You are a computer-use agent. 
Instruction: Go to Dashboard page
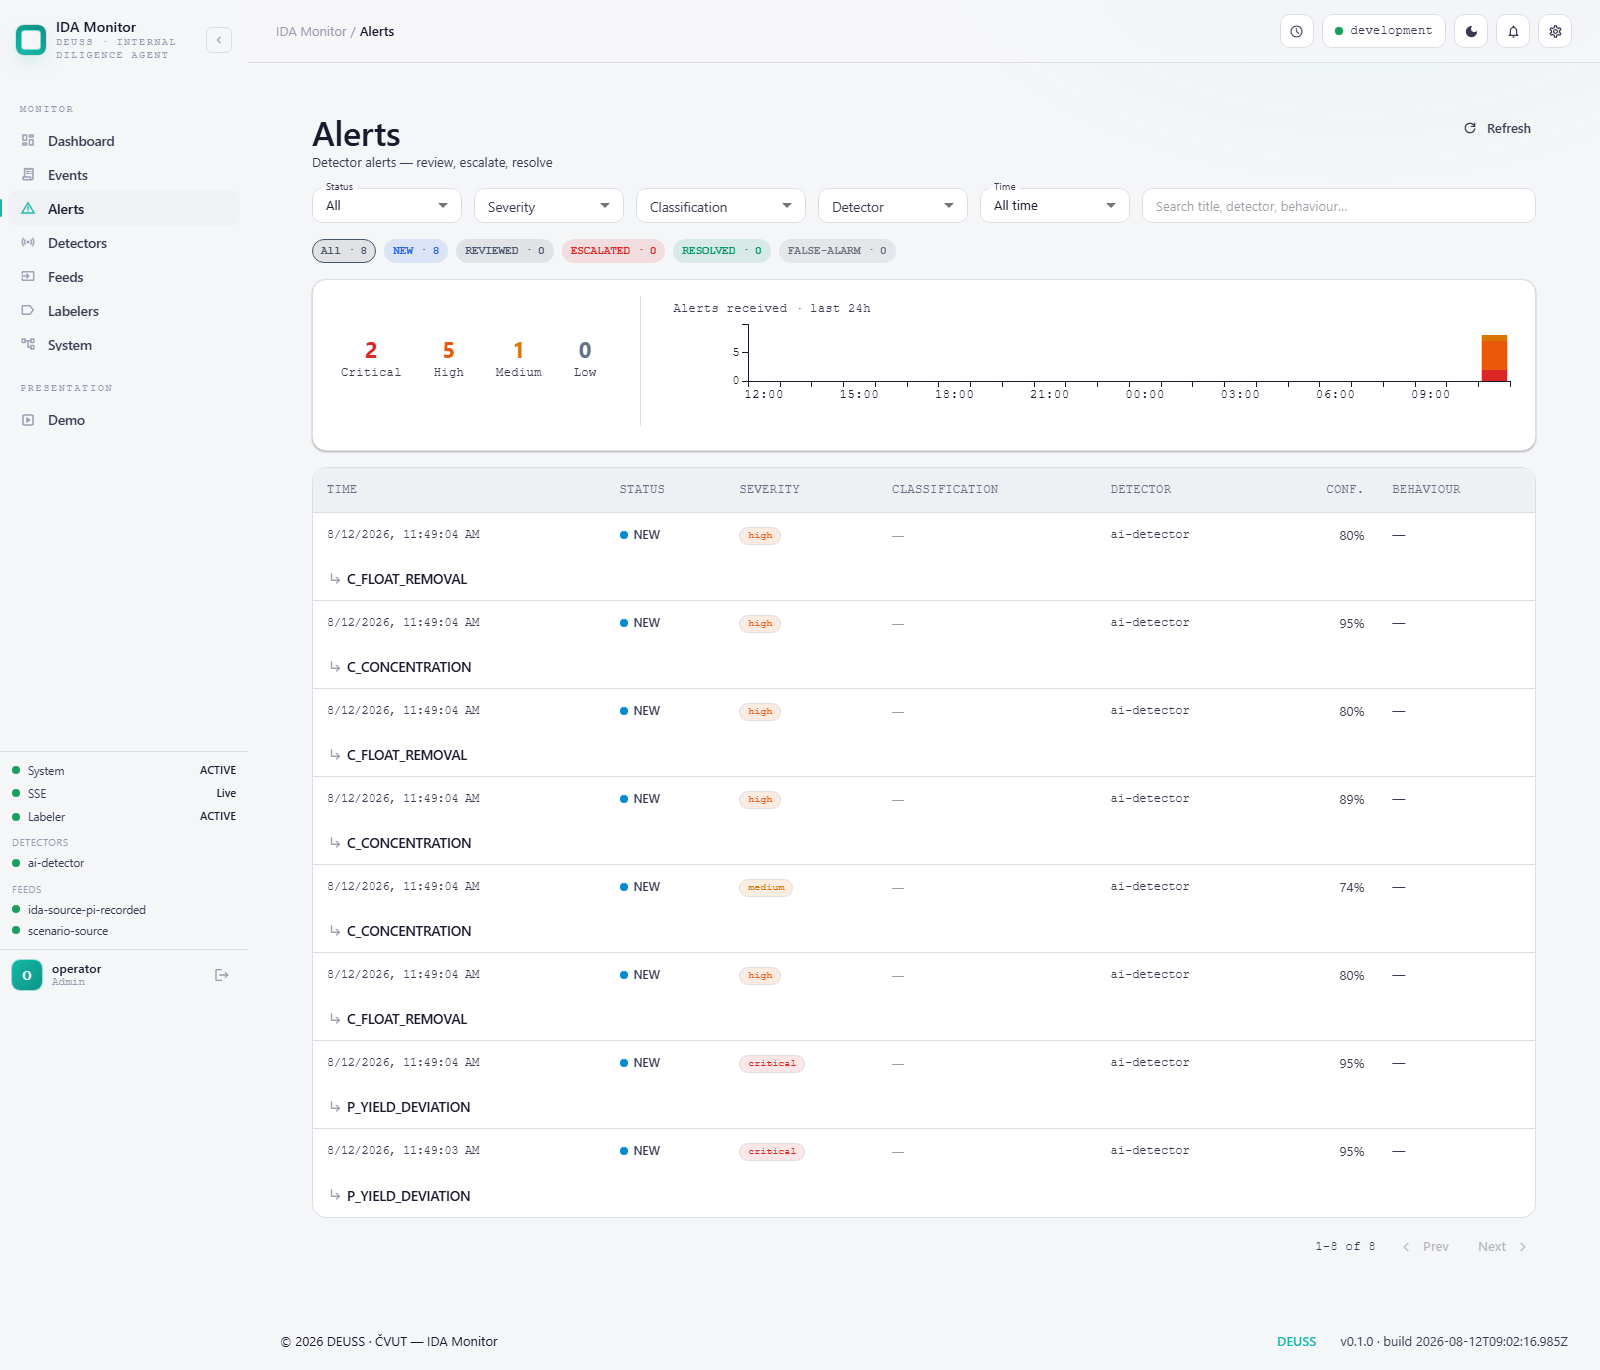[x=124, y=141]
